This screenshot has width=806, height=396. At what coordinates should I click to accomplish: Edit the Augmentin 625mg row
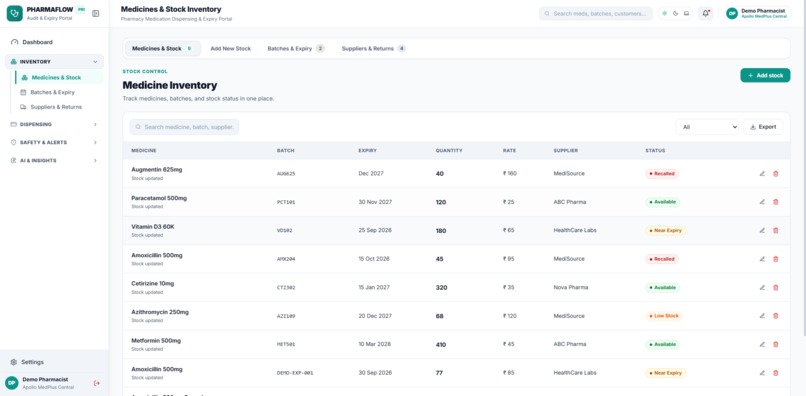(762, 174)
